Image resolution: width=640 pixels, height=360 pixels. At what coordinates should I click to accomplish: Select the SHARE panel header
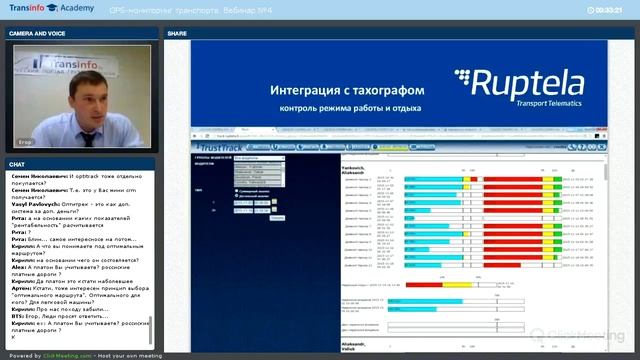pyautogui.click(x=399, y=33)
